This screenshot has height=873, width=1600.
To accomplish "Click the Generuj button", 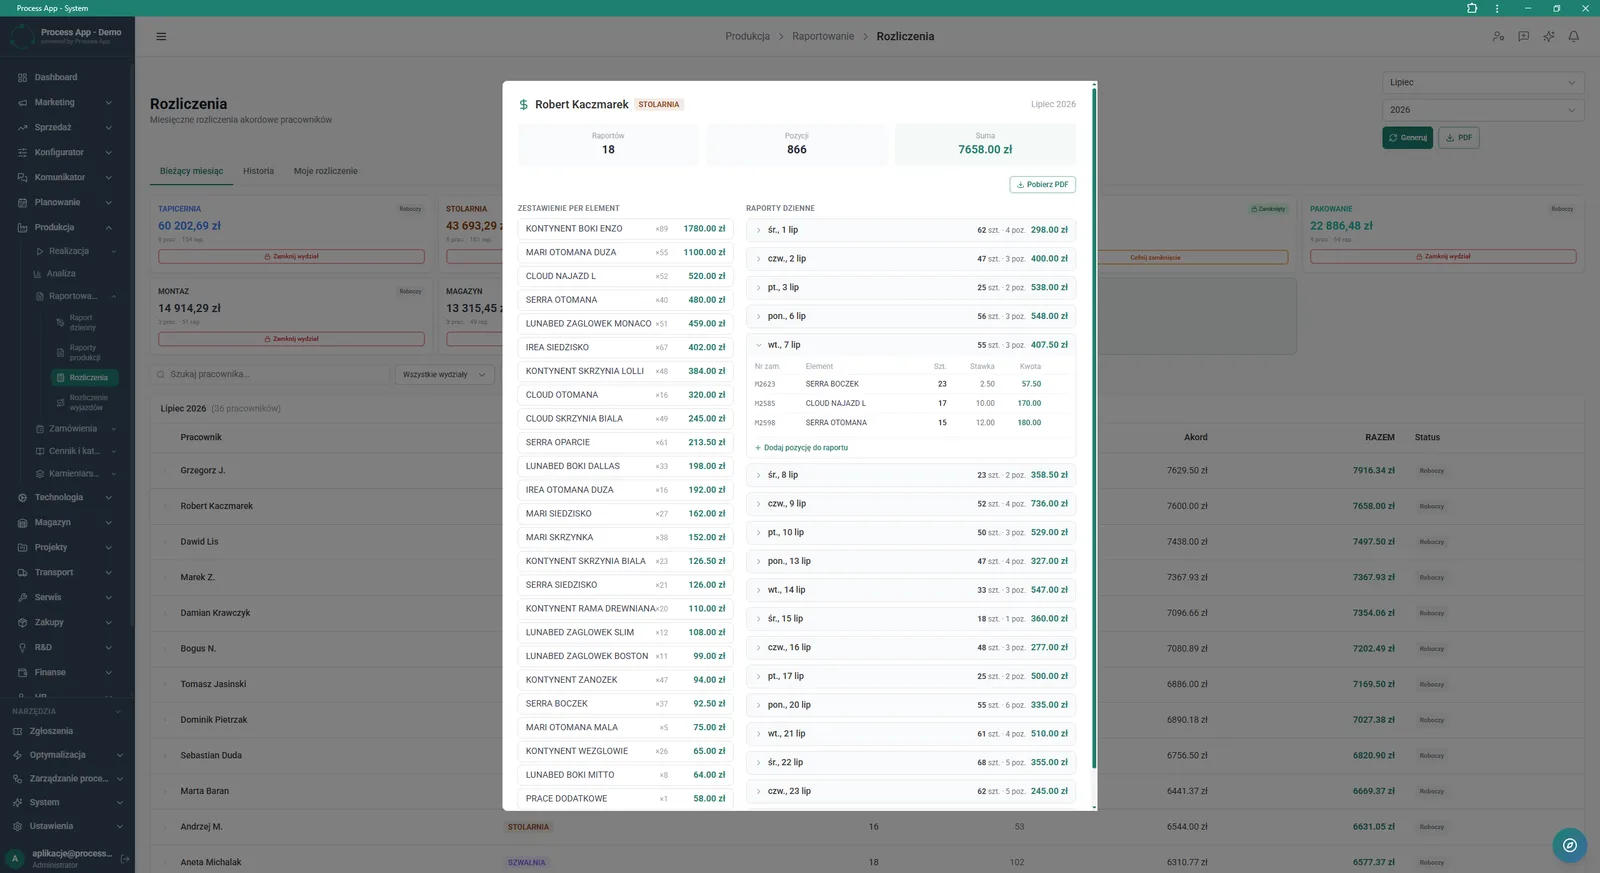I will click(1408, 138).
